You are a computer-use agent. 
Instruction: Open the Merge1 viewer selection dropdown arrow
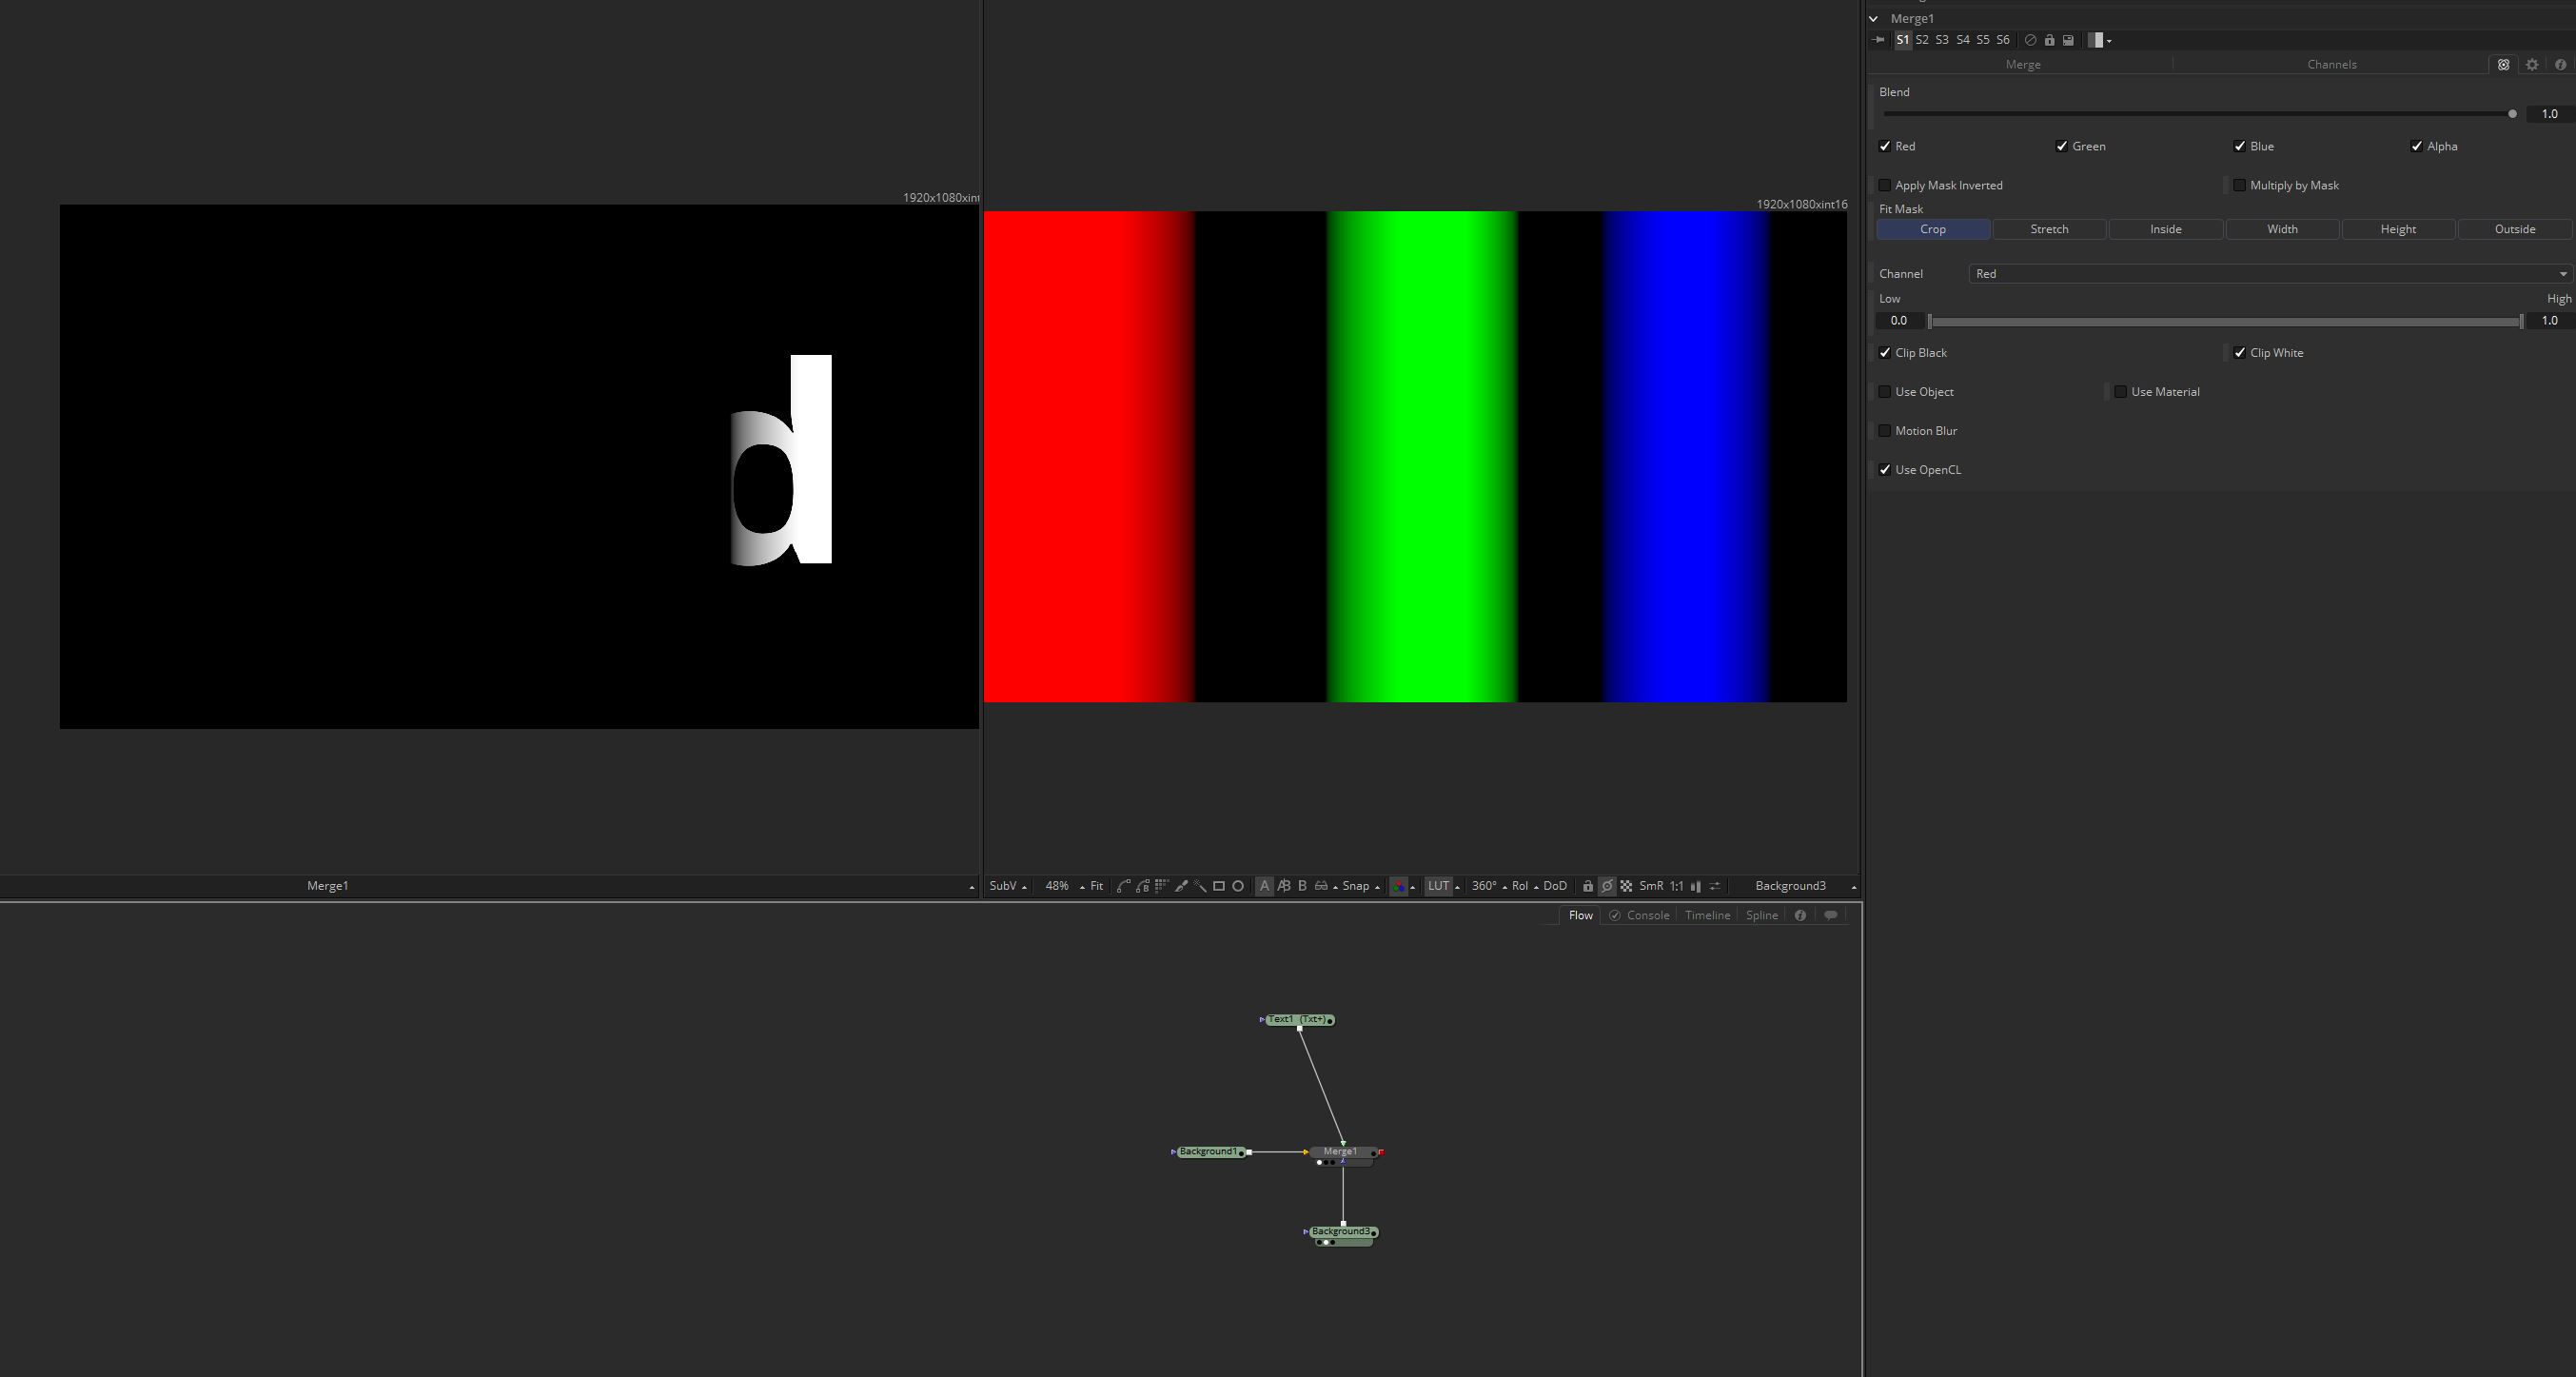pyautogui.click(x=971, y=887)
